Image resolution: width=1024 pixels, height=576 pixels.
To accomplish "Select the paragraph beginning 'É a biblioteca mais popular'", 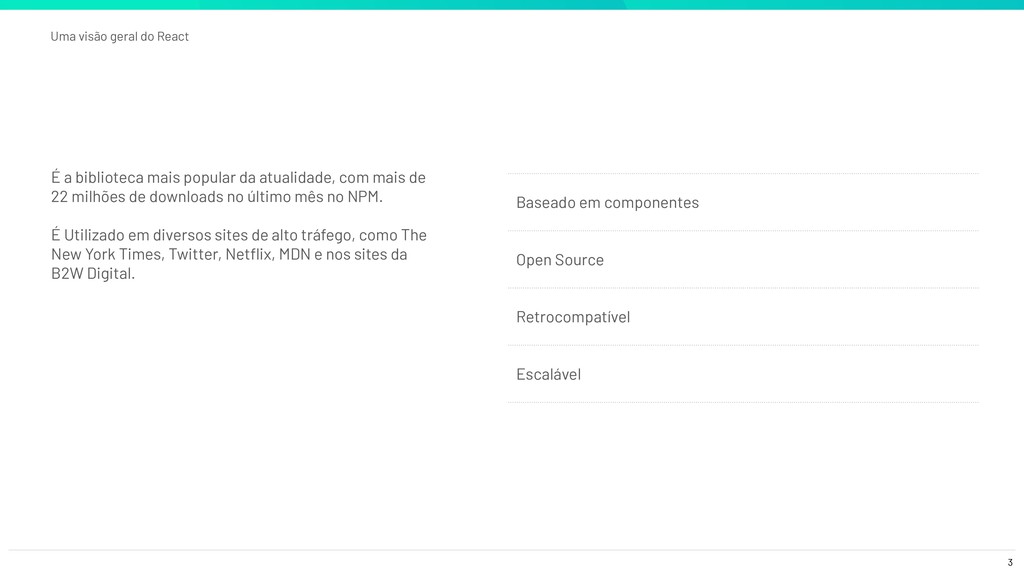I will [x=238, y=187].
